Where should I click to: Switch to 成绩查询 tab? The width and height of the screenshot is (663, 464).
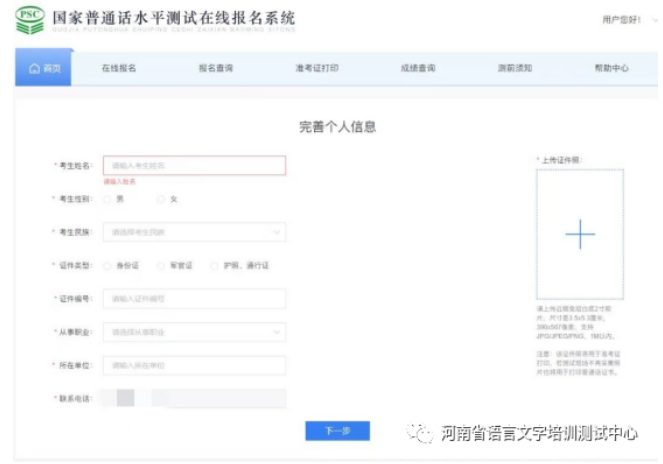point(417,68)
